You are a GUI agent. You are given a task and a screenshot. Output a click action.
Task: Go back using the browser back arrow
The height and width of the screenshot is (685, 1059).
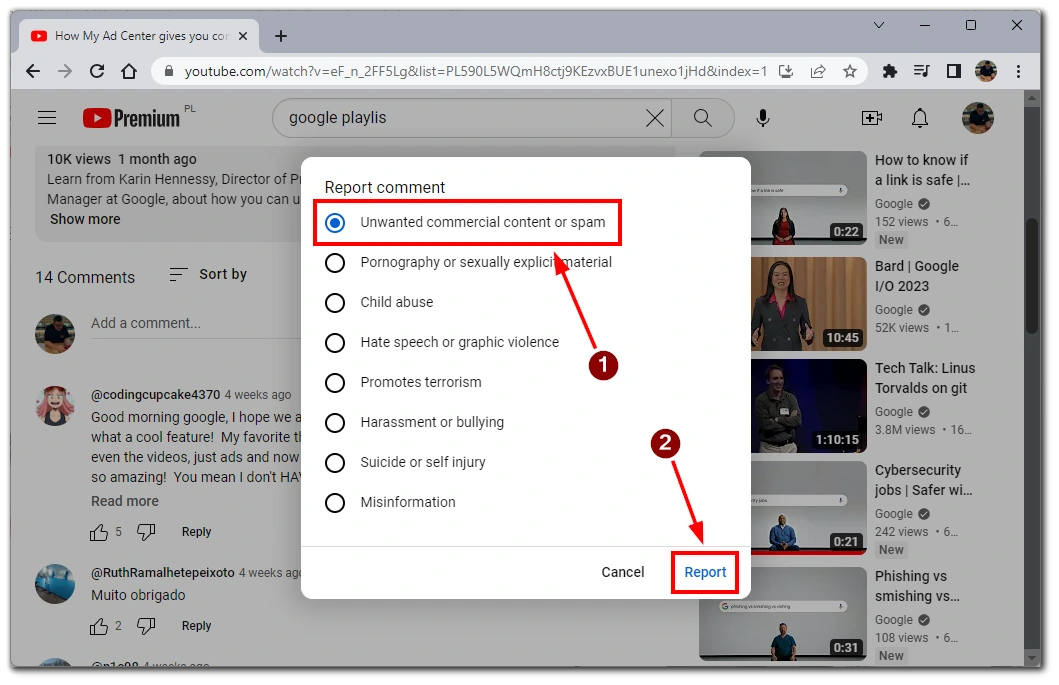click(x=32, y=71)
